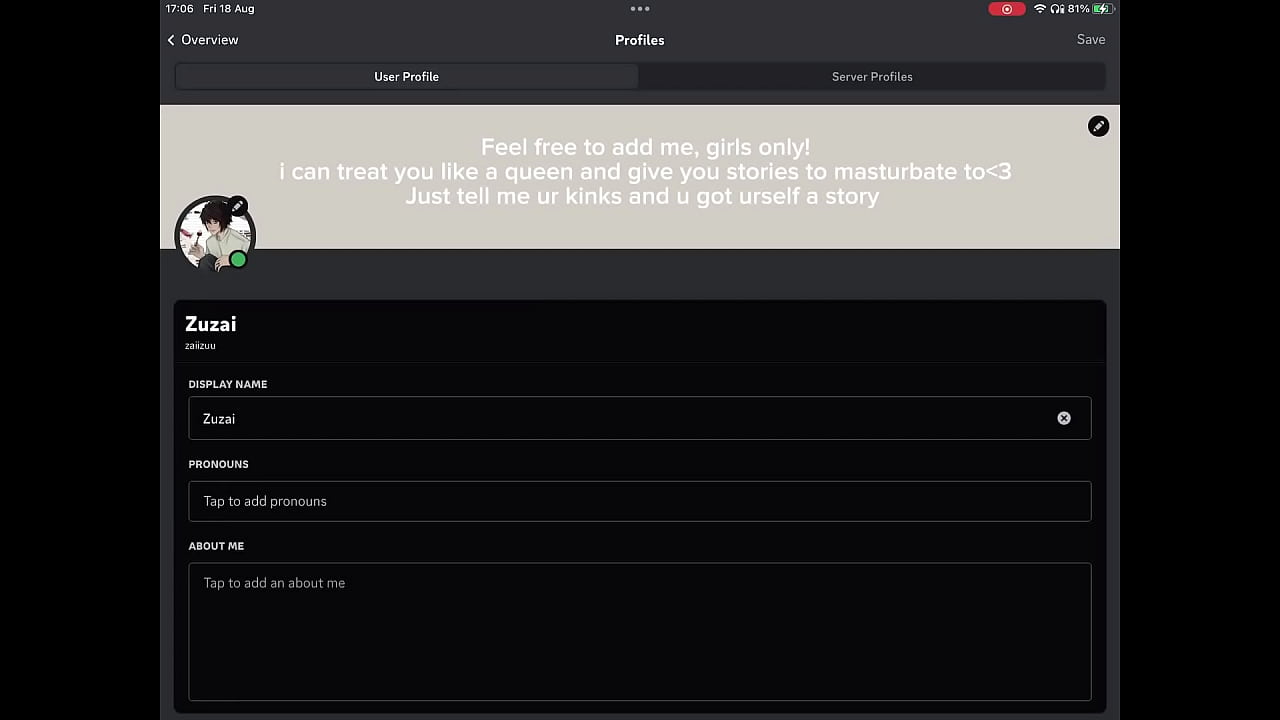
Task: Focus the Display Name field
Action: click(x=620, y=418)
